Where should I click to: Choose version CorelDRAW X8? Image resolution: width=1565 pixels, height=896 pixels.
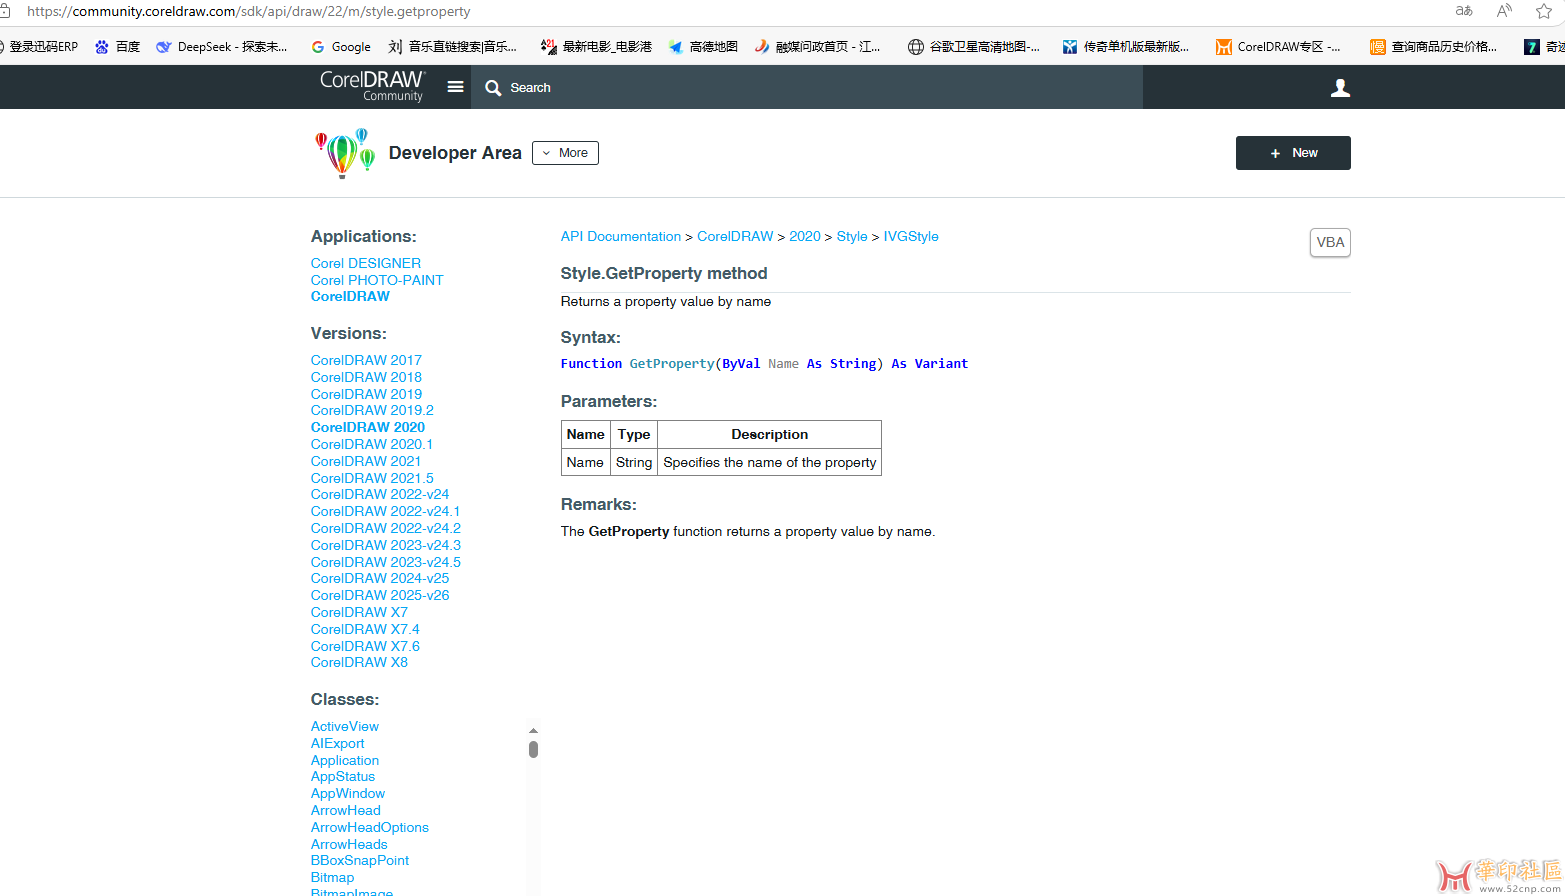[x=359, y=662]
